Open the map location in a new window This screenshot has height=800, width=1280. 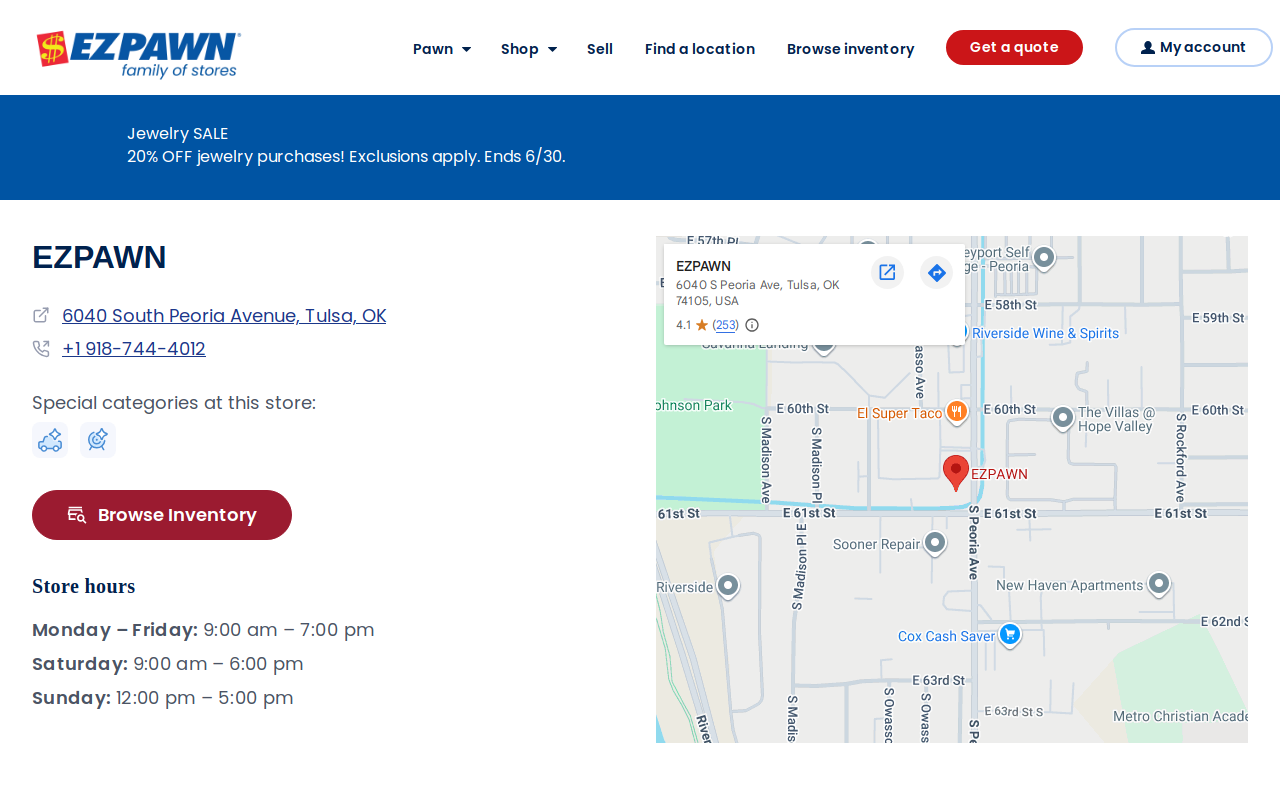point(887,272)
